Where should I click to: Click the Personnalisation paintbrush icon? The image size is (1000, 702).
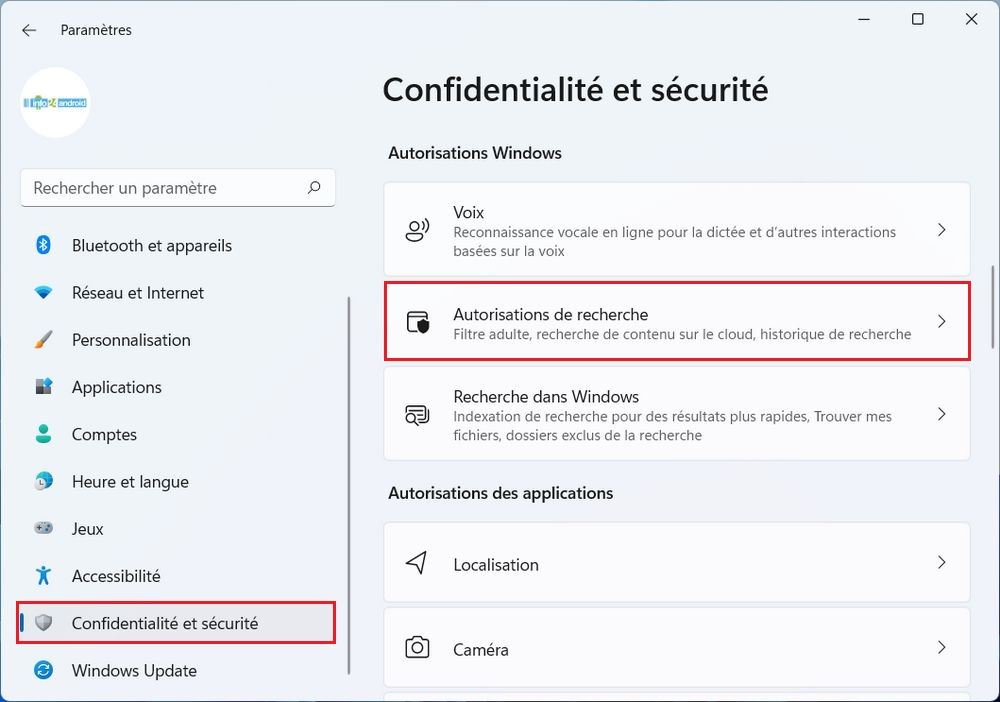pyautogui.click(x=43, y=340)
